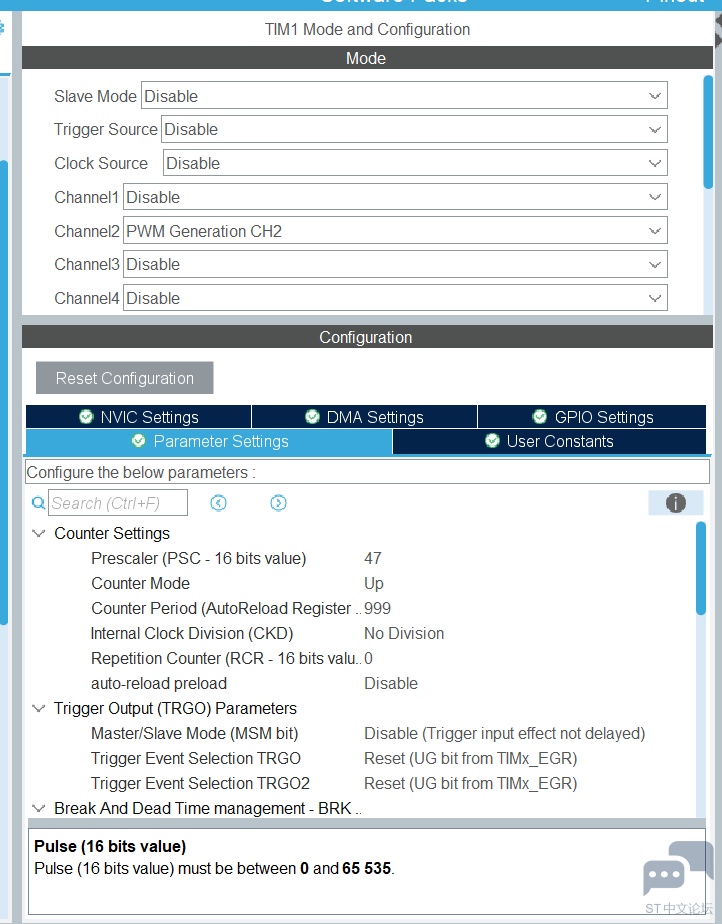Image resolution: width=722 pixels, height=924 pixels.
Task: Open Channel1 dropdown
Action: click(395, 197)
